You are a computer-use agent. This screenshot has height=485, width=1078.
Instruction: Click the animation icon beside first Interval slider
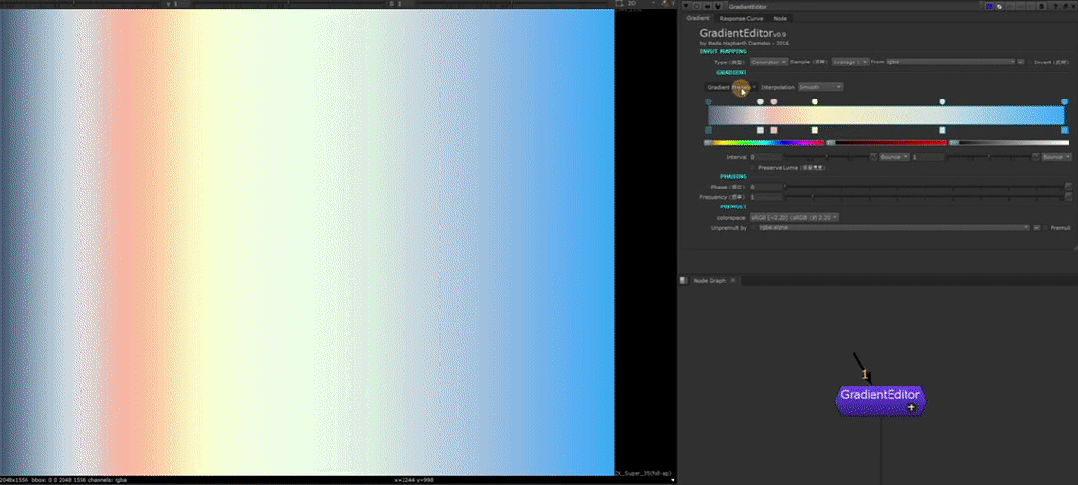873,158
